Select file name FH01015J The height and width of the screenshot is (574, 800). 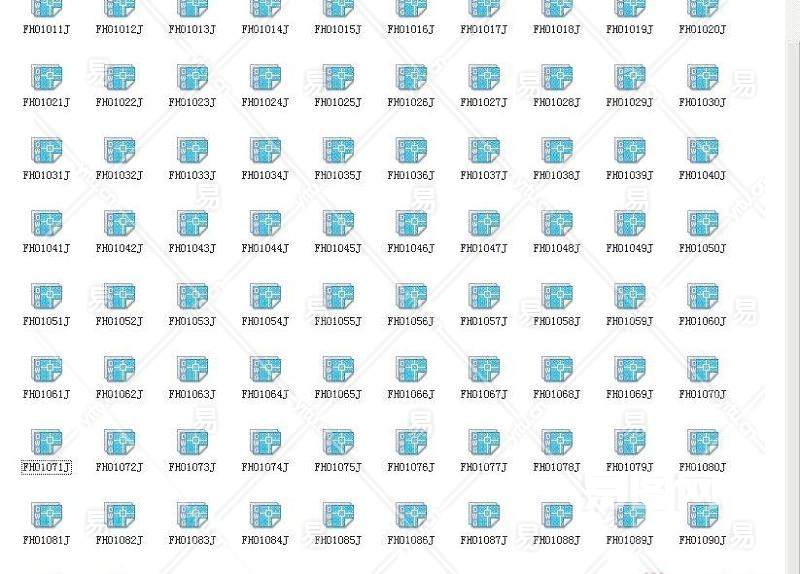point(338,30)
